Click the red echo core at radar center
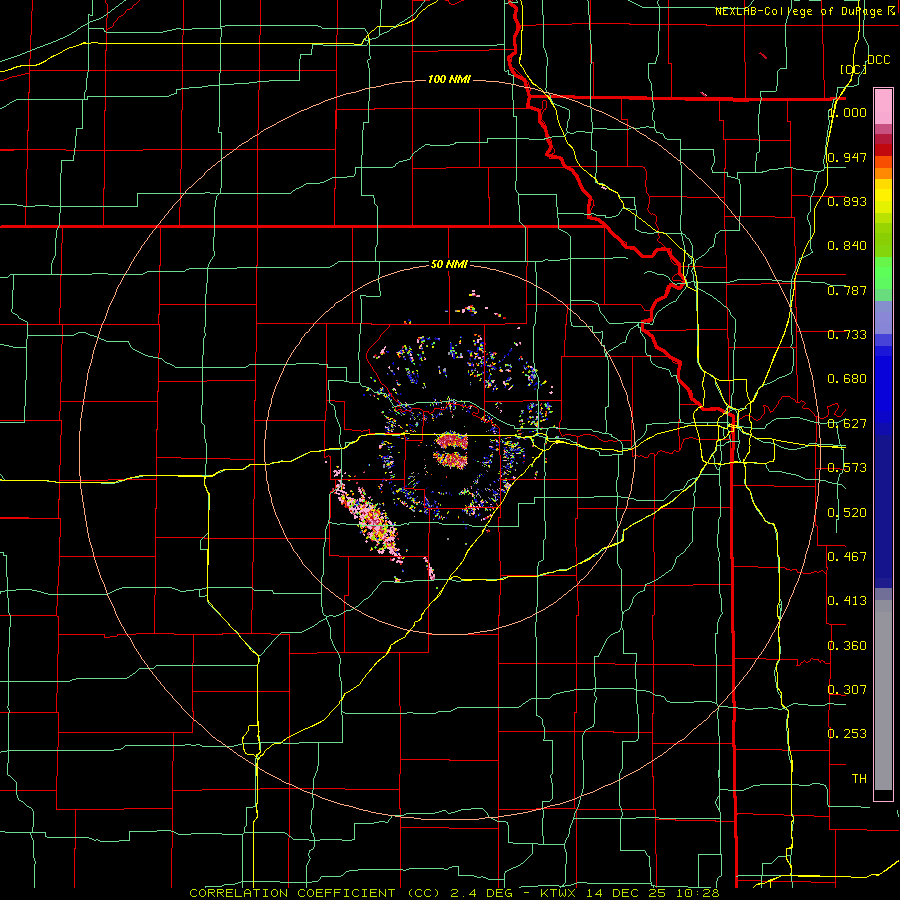 (451, 451)
